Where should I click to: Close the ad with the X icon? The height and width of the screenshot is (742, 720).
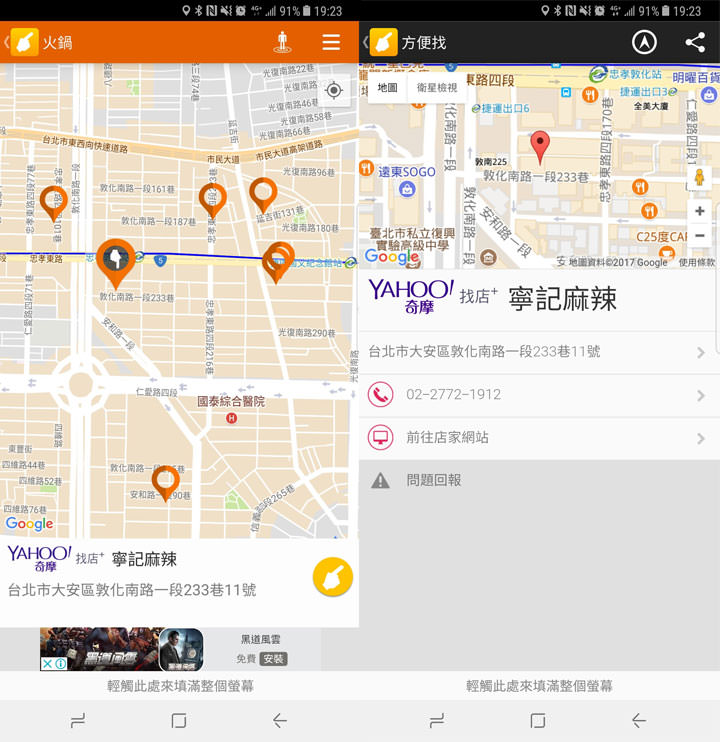coord(47,664)
